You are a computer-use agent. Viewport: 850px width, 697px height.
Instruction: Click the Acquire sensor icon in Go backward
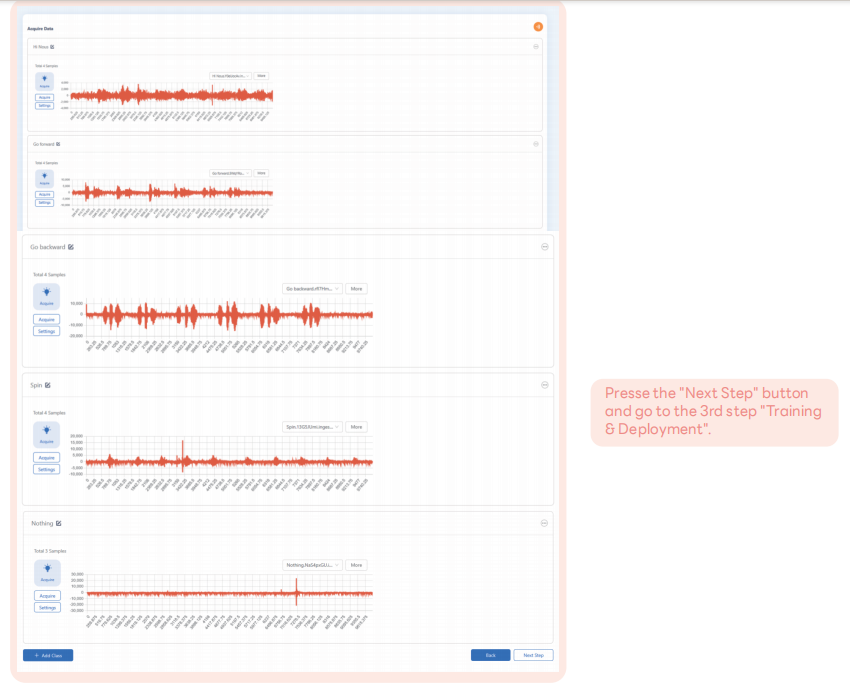tap(46, 295)
